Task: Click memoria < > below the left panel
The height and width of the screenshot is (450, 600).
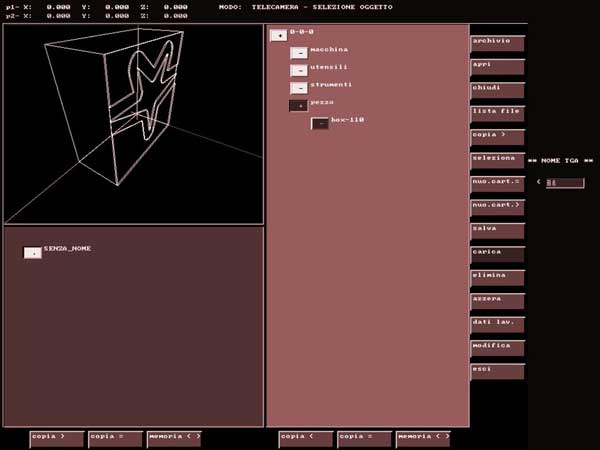Action: [174, 439]
